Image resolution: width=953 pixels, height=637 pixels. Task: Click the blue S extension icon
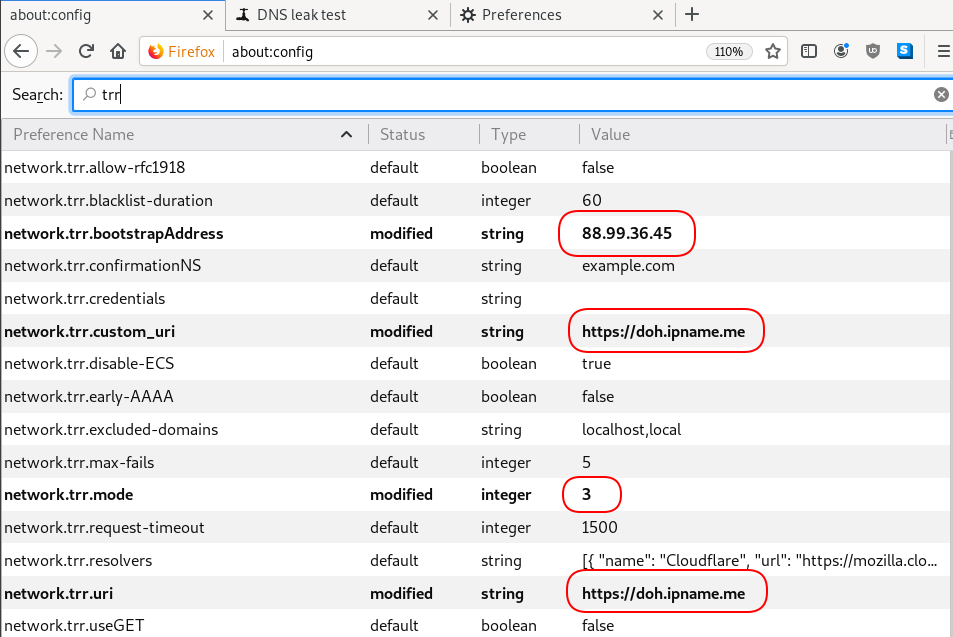[905, 51]
